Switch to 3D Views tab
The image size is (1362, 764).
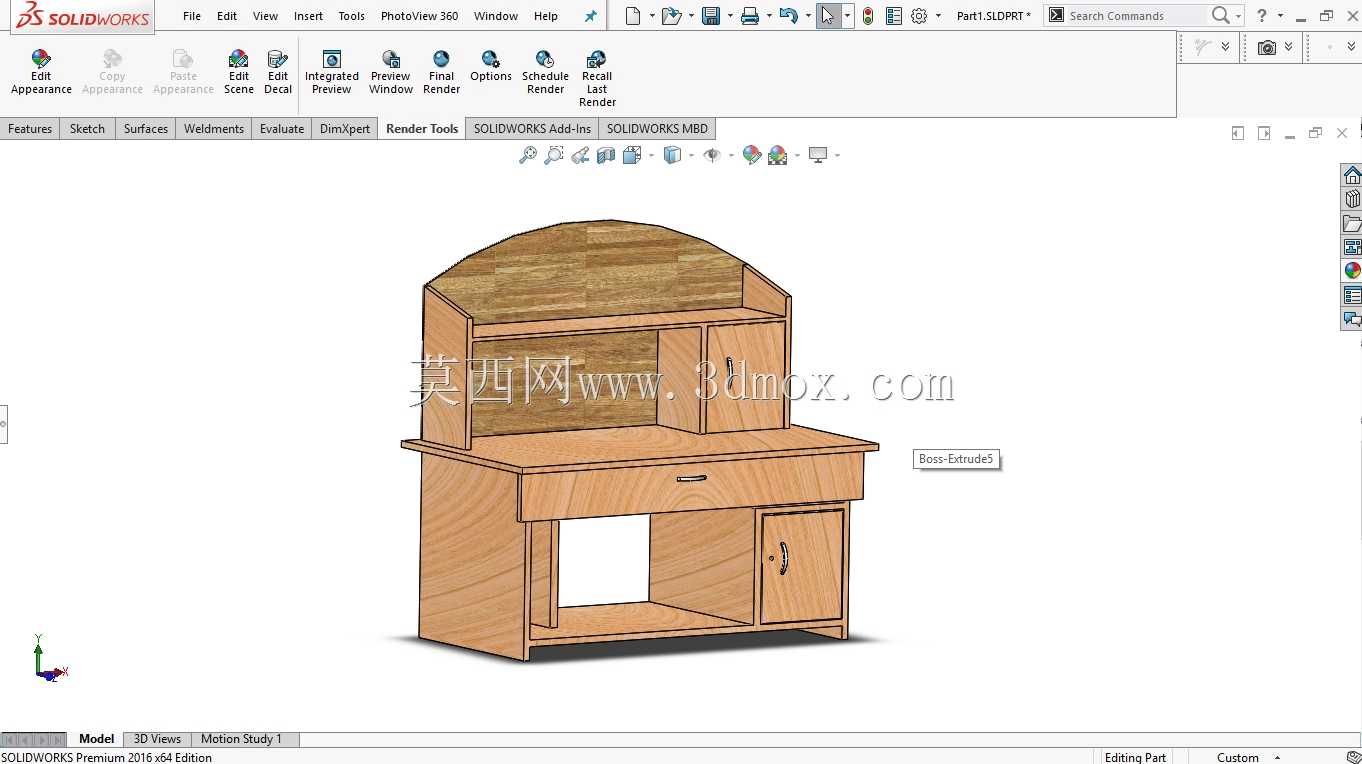pyautogui.click(x=157, y=739)
